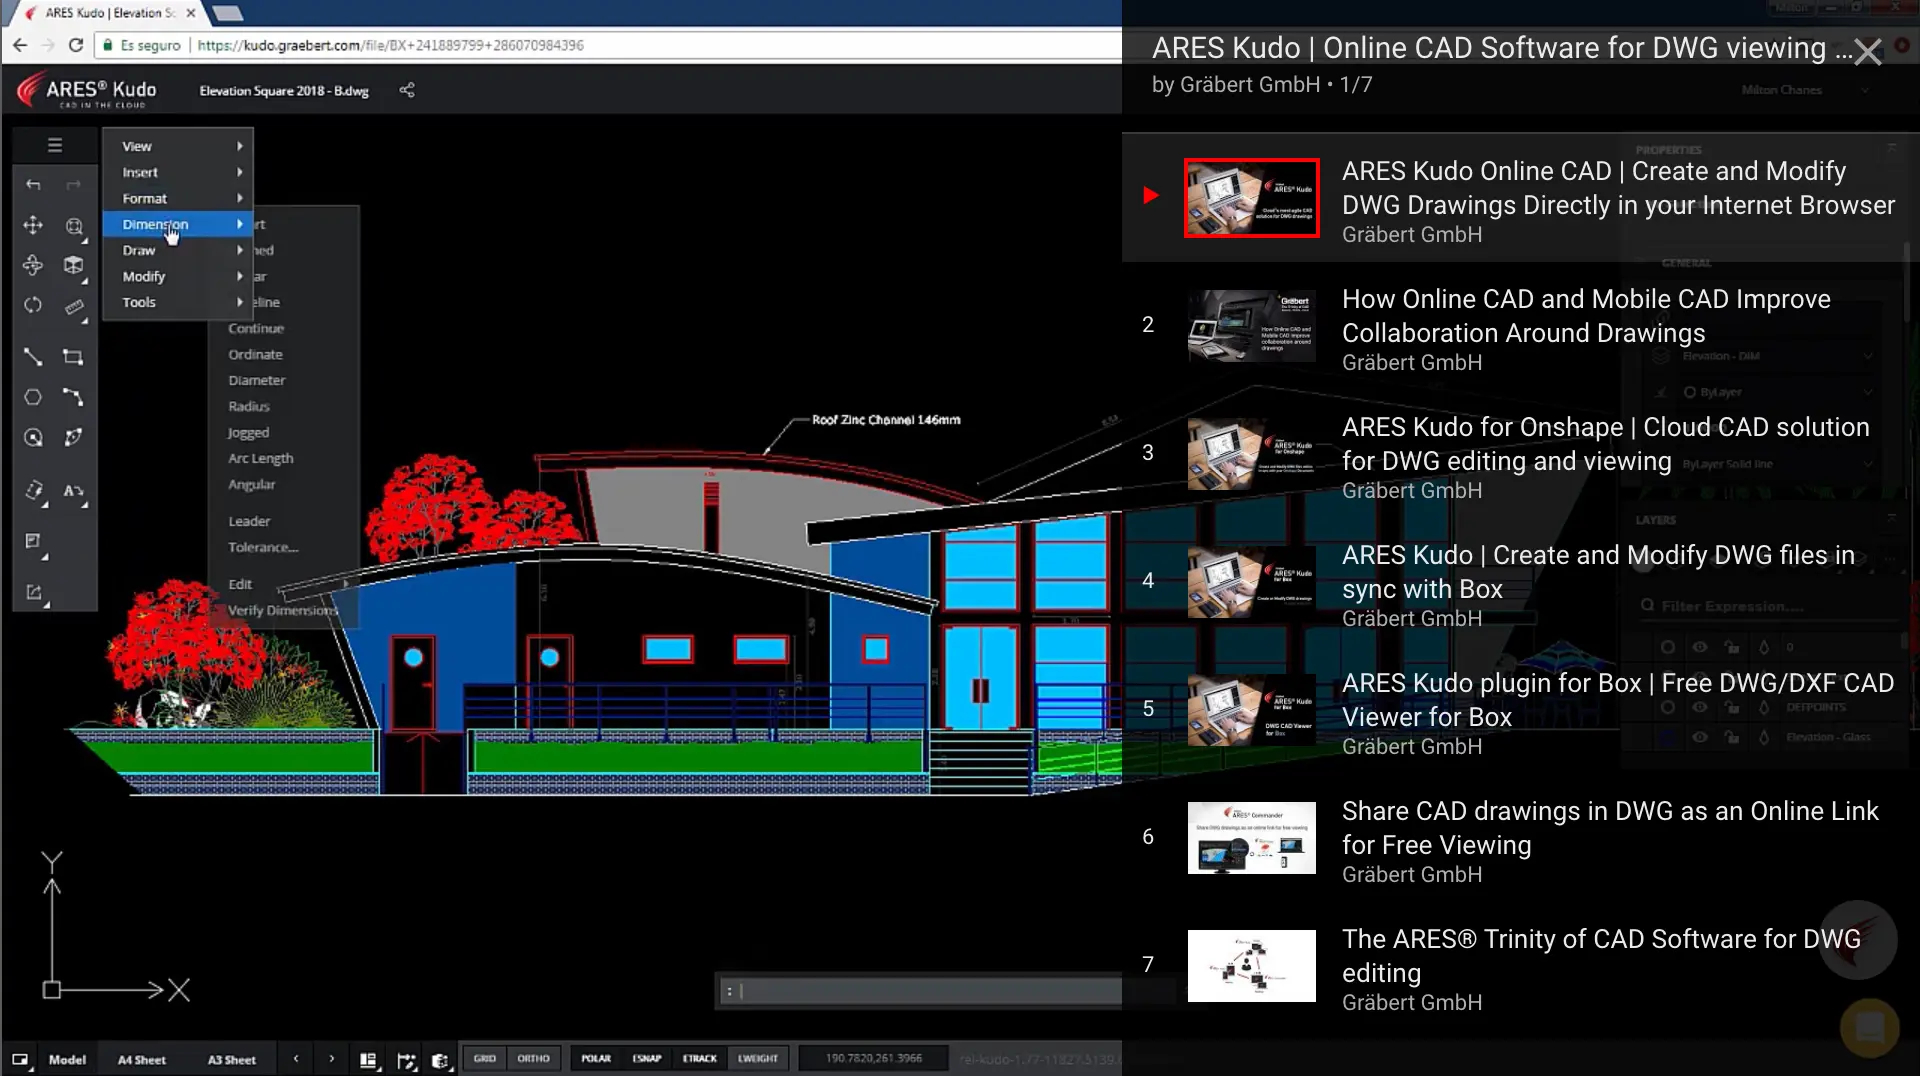1920x1076 pixels.
Task: Select the Text annotation tool icon
Action: 73,491
